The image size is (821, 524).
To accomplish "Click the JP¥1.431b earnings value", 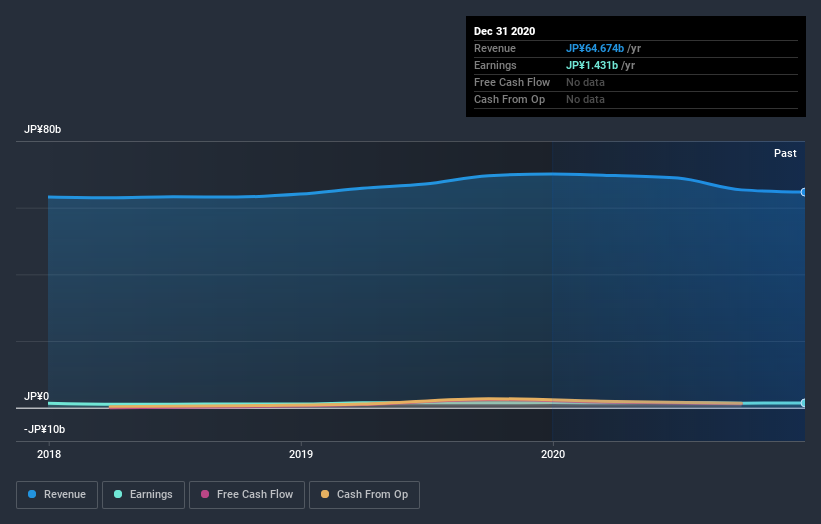I will tap(592, 65).
